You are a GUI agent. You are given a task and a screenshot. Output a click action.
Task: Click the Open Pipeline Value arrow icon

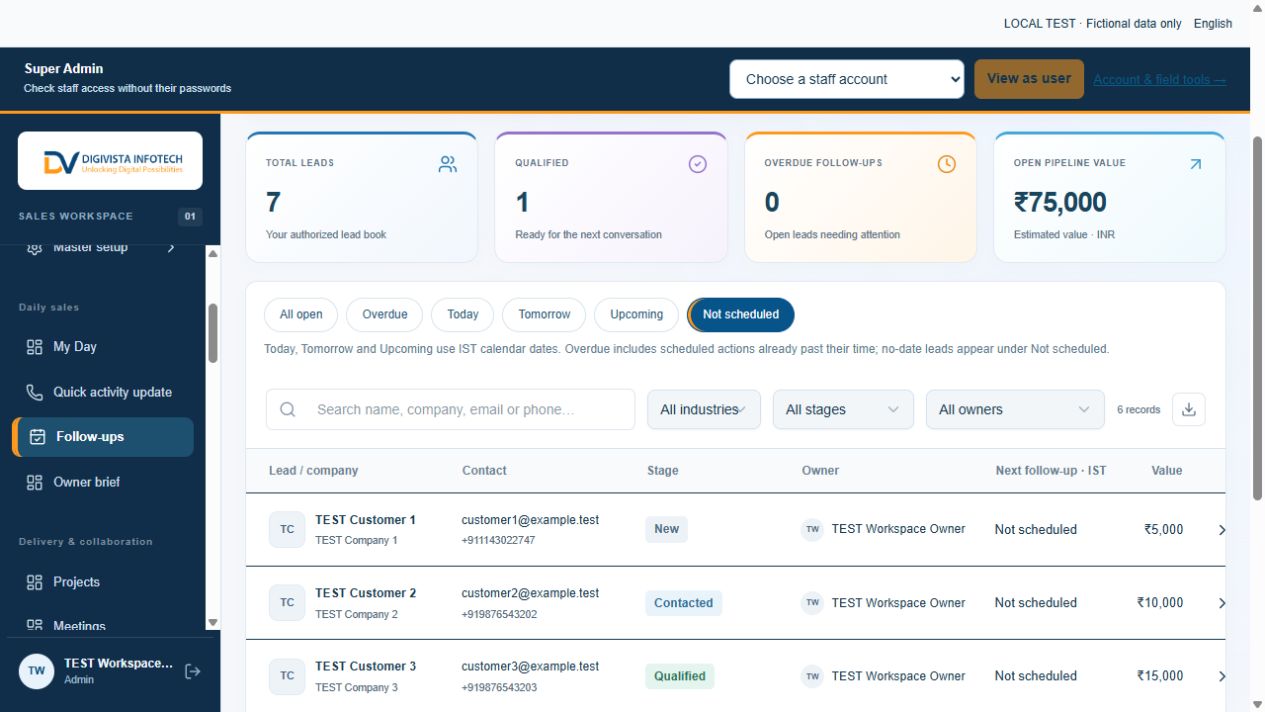pyautogui.click(x=1195, y=164)
